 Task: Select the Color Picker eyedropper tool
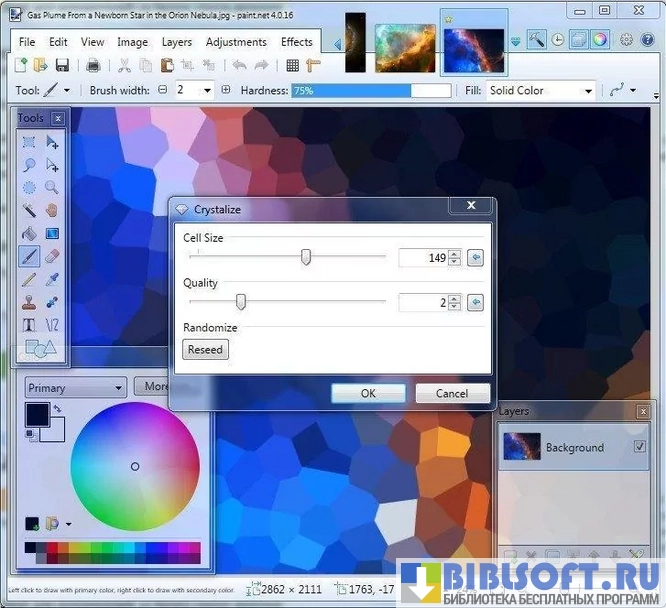tap(51, 279)
